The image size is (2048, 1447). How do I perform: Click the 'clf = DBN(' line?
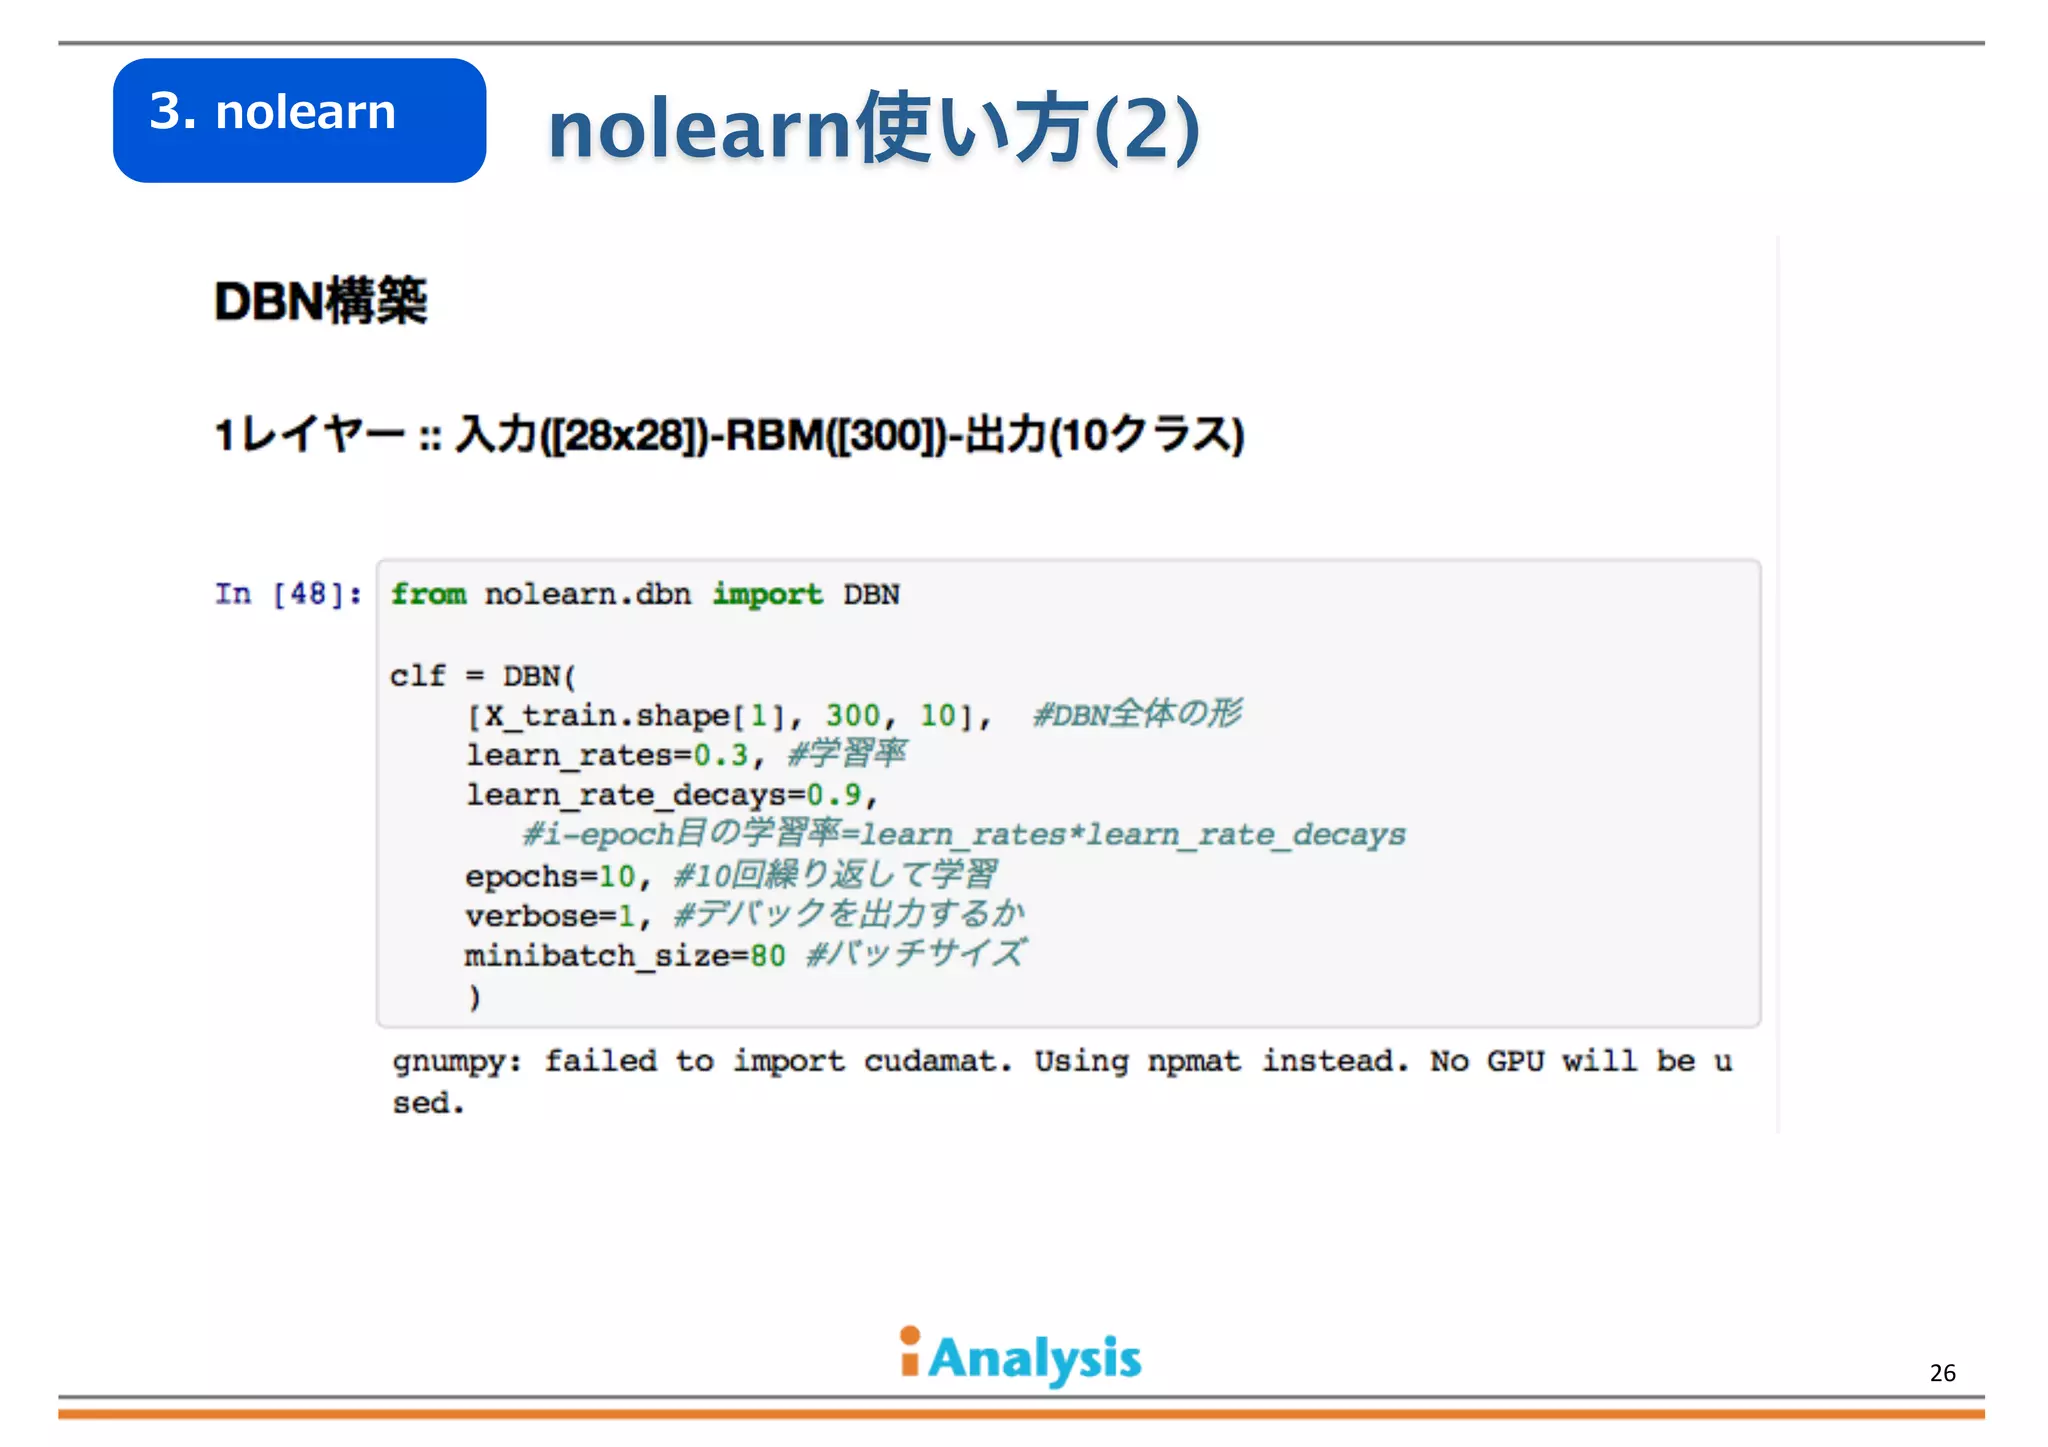[483, 676]
